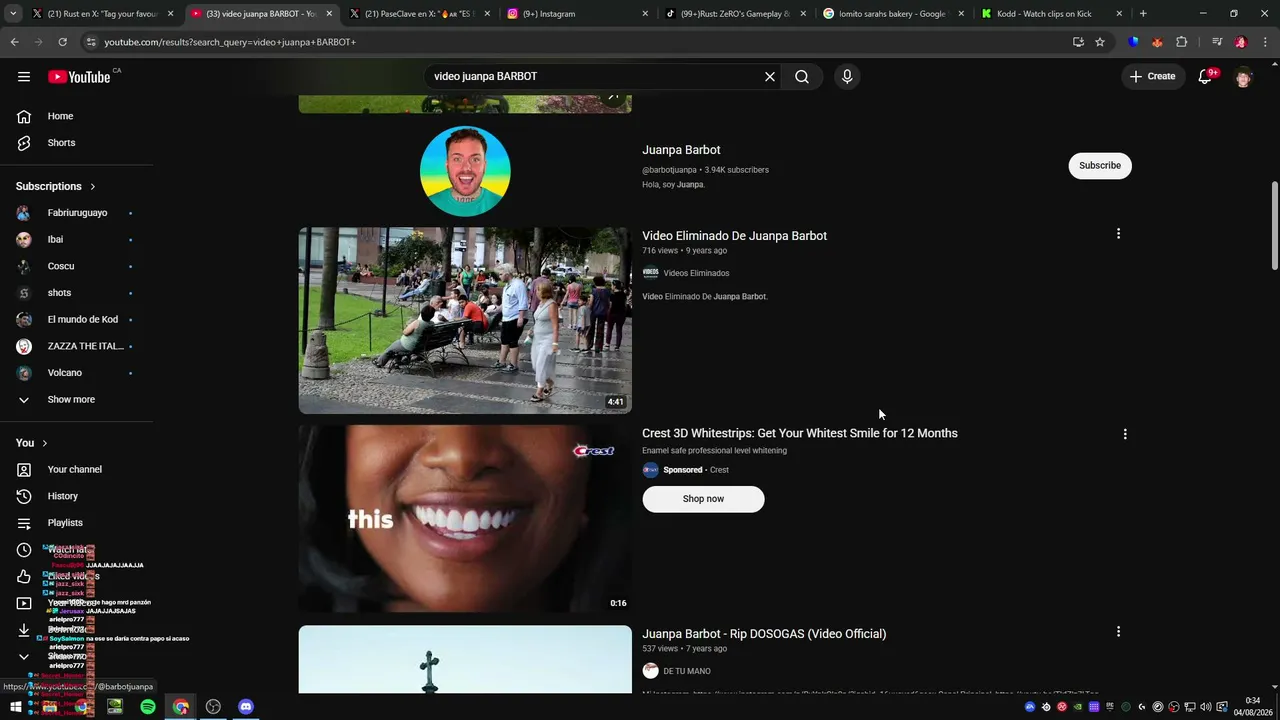The image size is (1280, 720).
Task: Open action menu for Video Eliminado De Juanpa Barbot
Action: coord(1118,234)
